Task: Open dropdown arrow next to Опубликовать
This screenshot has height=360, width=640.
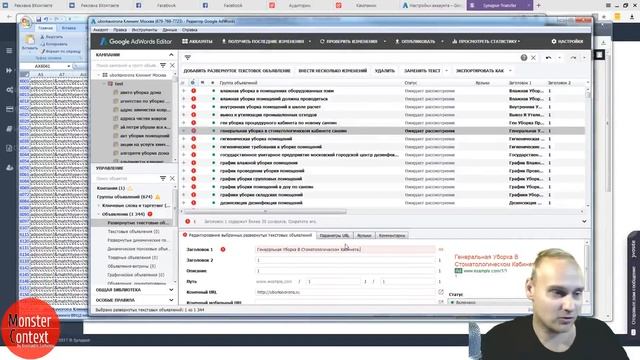Action: [442, 41]
